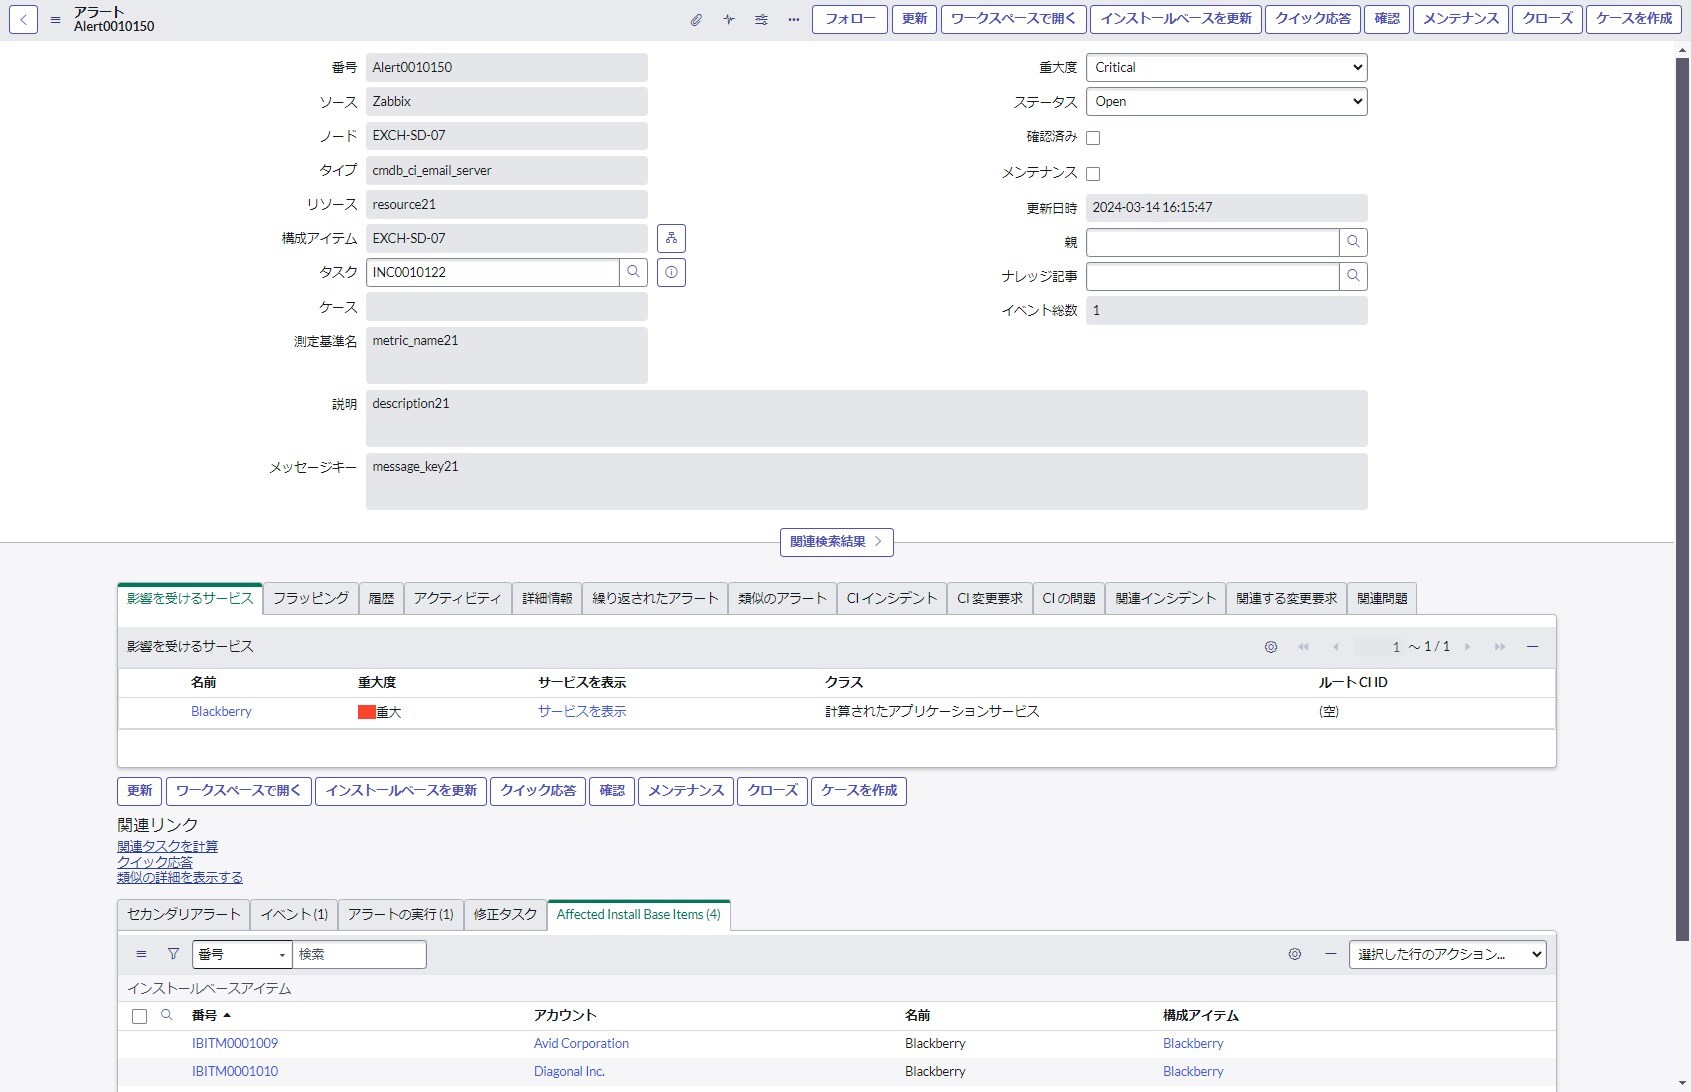The width and height of the screenshot is (1691, 1092).
Task: Focus the Install Base 検索 input field
Action: [x=359, y=954]
